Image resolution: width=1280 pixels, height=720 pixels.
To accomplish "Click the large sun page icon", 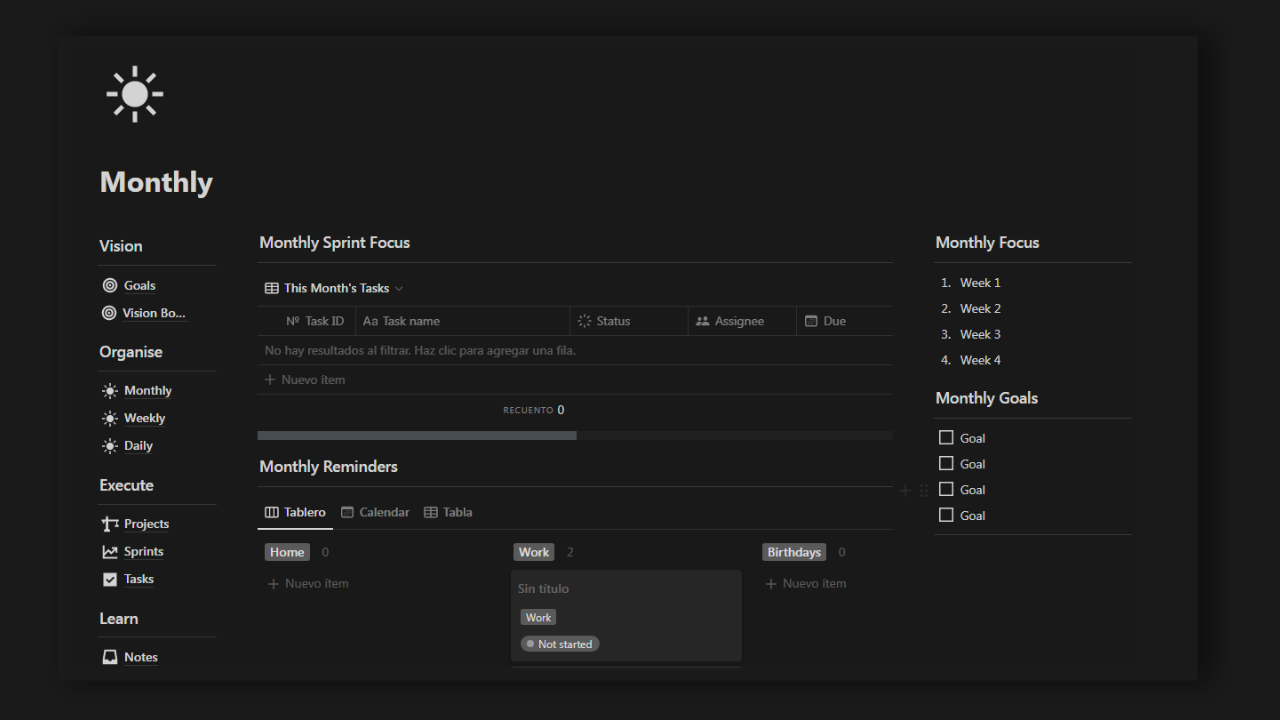I will pos(135,95).
